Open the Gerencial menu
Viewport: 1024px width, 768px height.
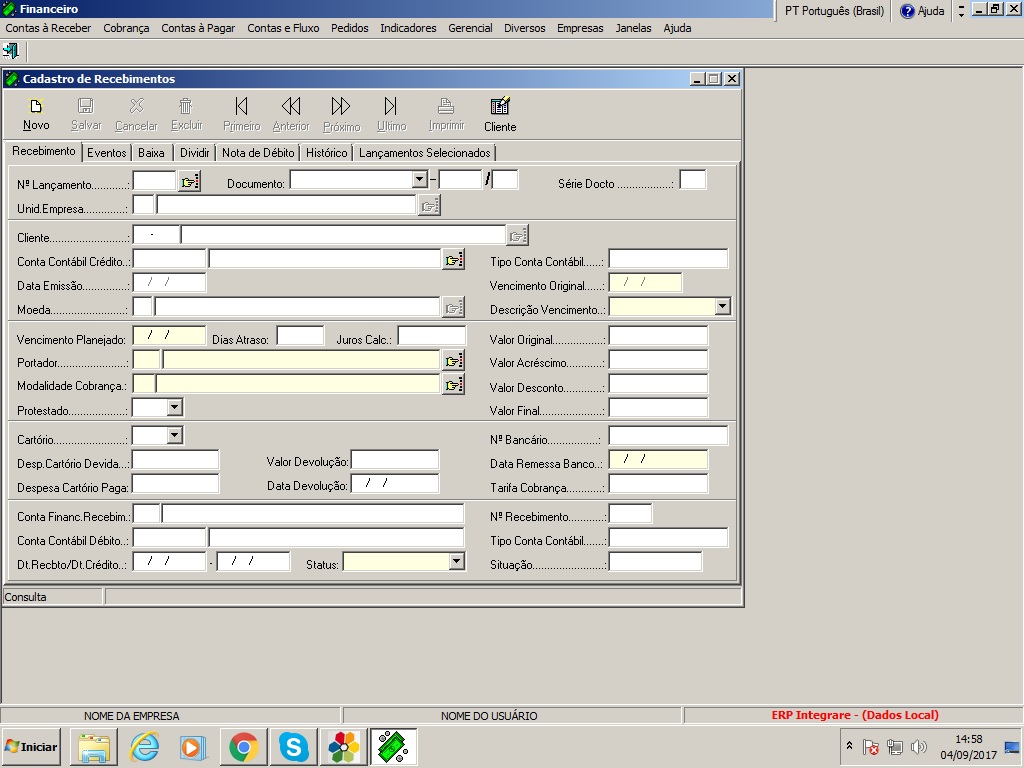click(x=470, y=28)
